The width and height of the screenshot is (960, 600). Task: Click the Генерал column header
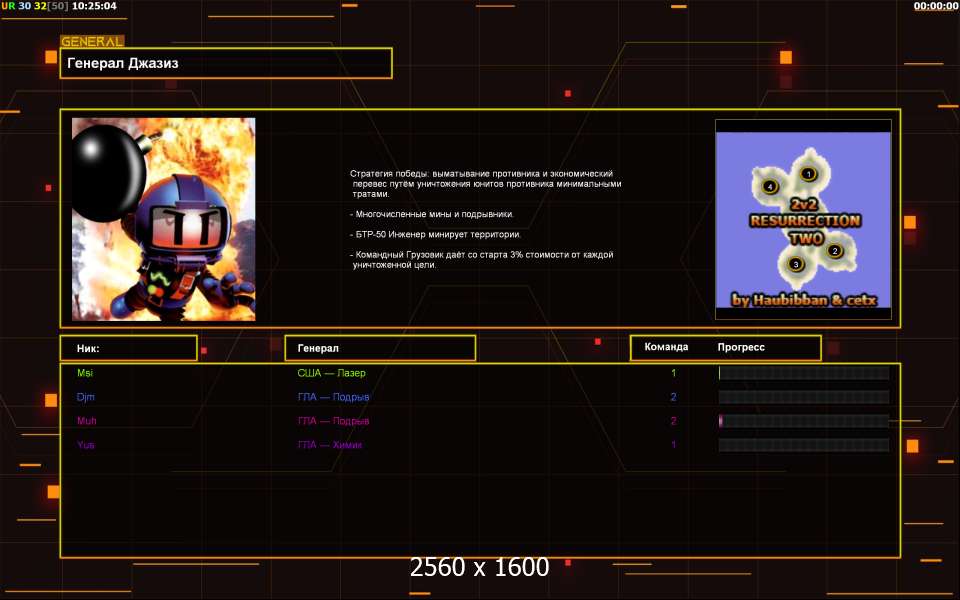click(x=380, y=348)
